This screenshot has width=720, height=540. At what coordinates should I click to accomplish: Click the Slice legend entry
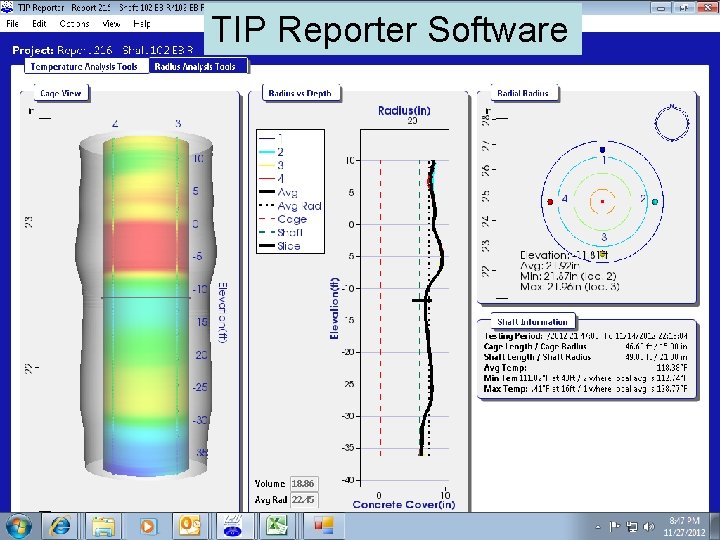point(280,246)
